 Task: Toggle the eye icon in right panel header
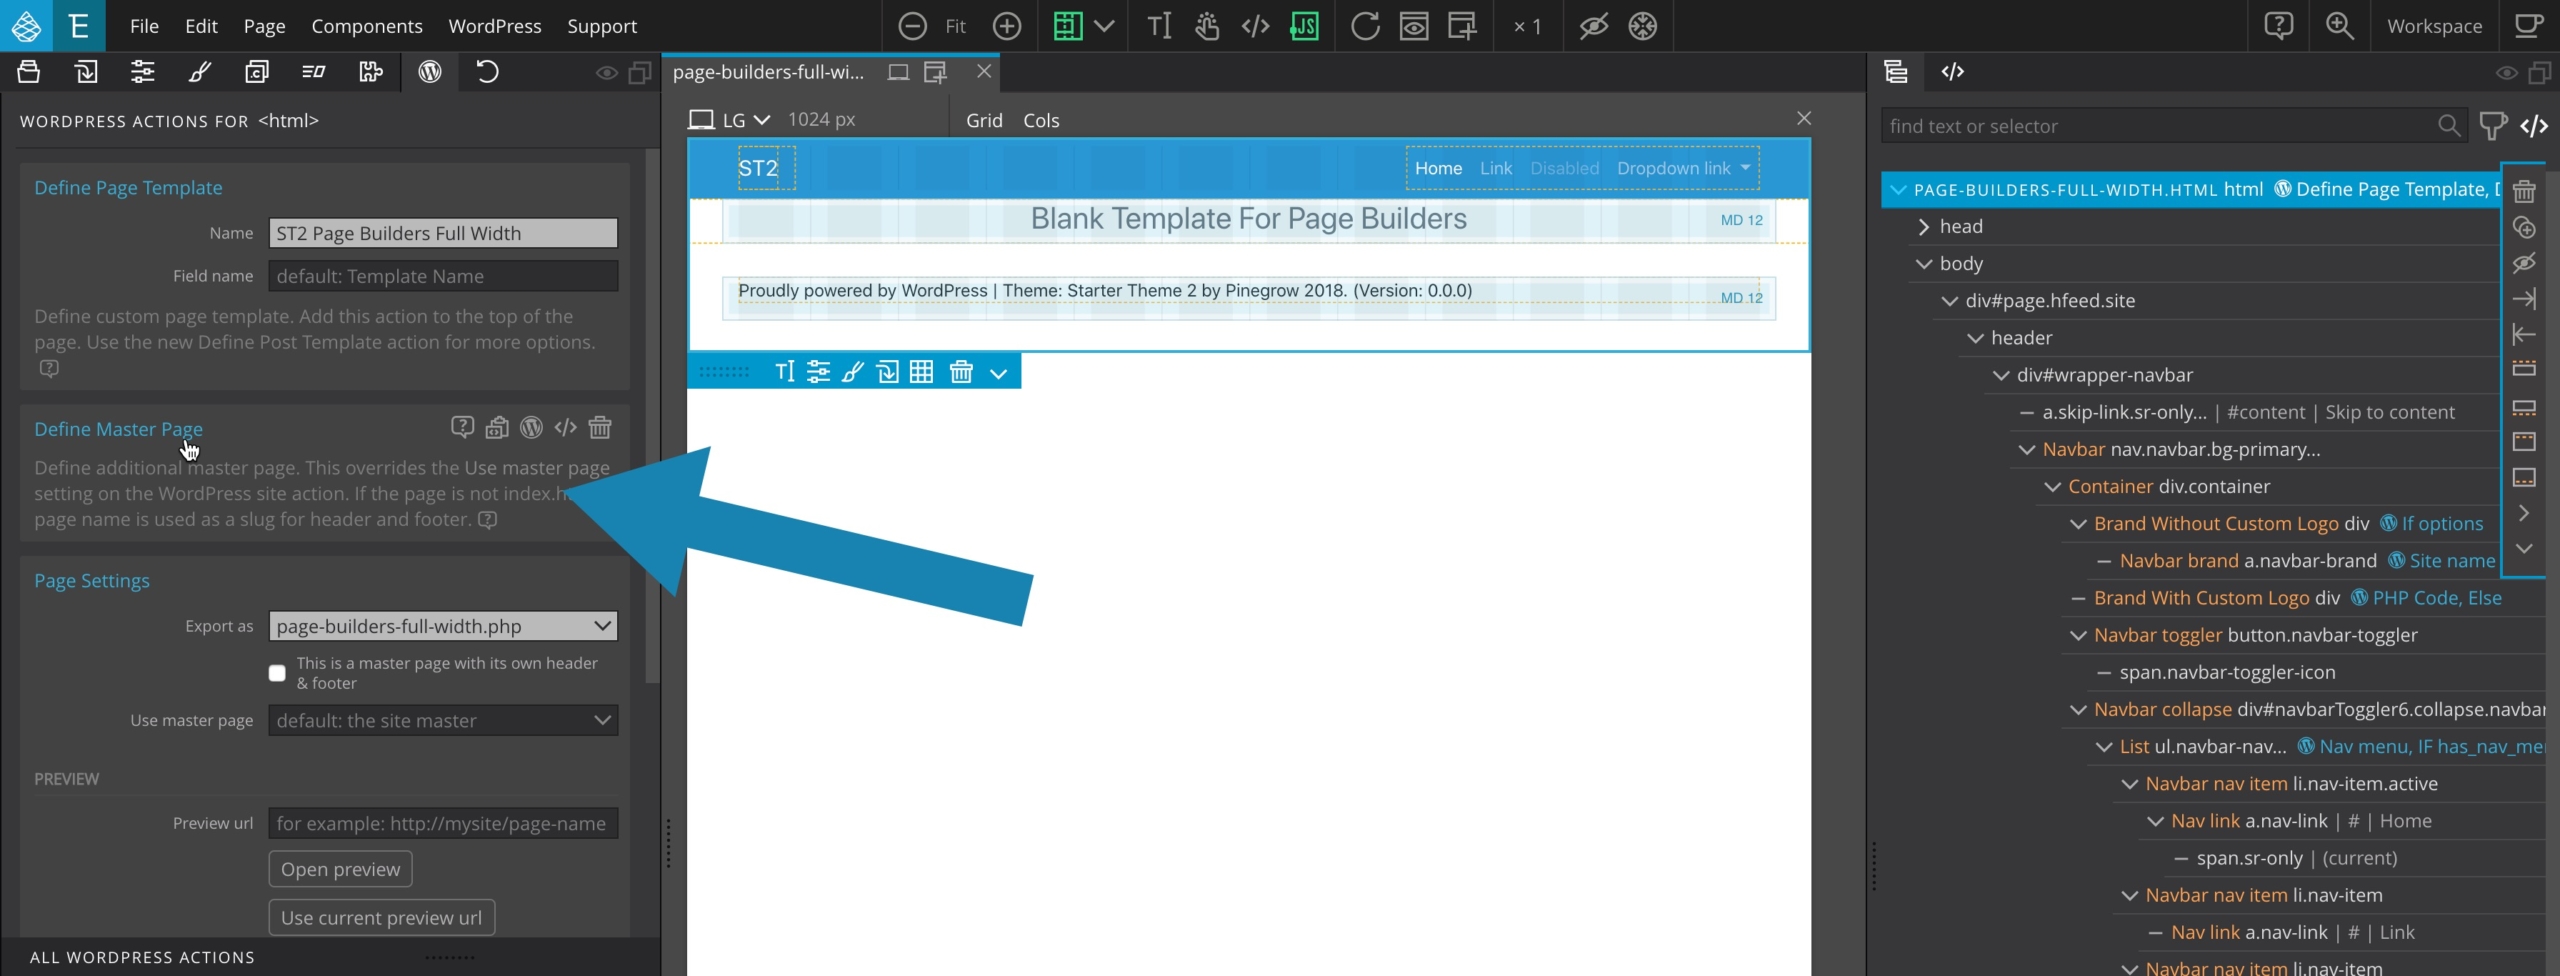click(2506, 73)
